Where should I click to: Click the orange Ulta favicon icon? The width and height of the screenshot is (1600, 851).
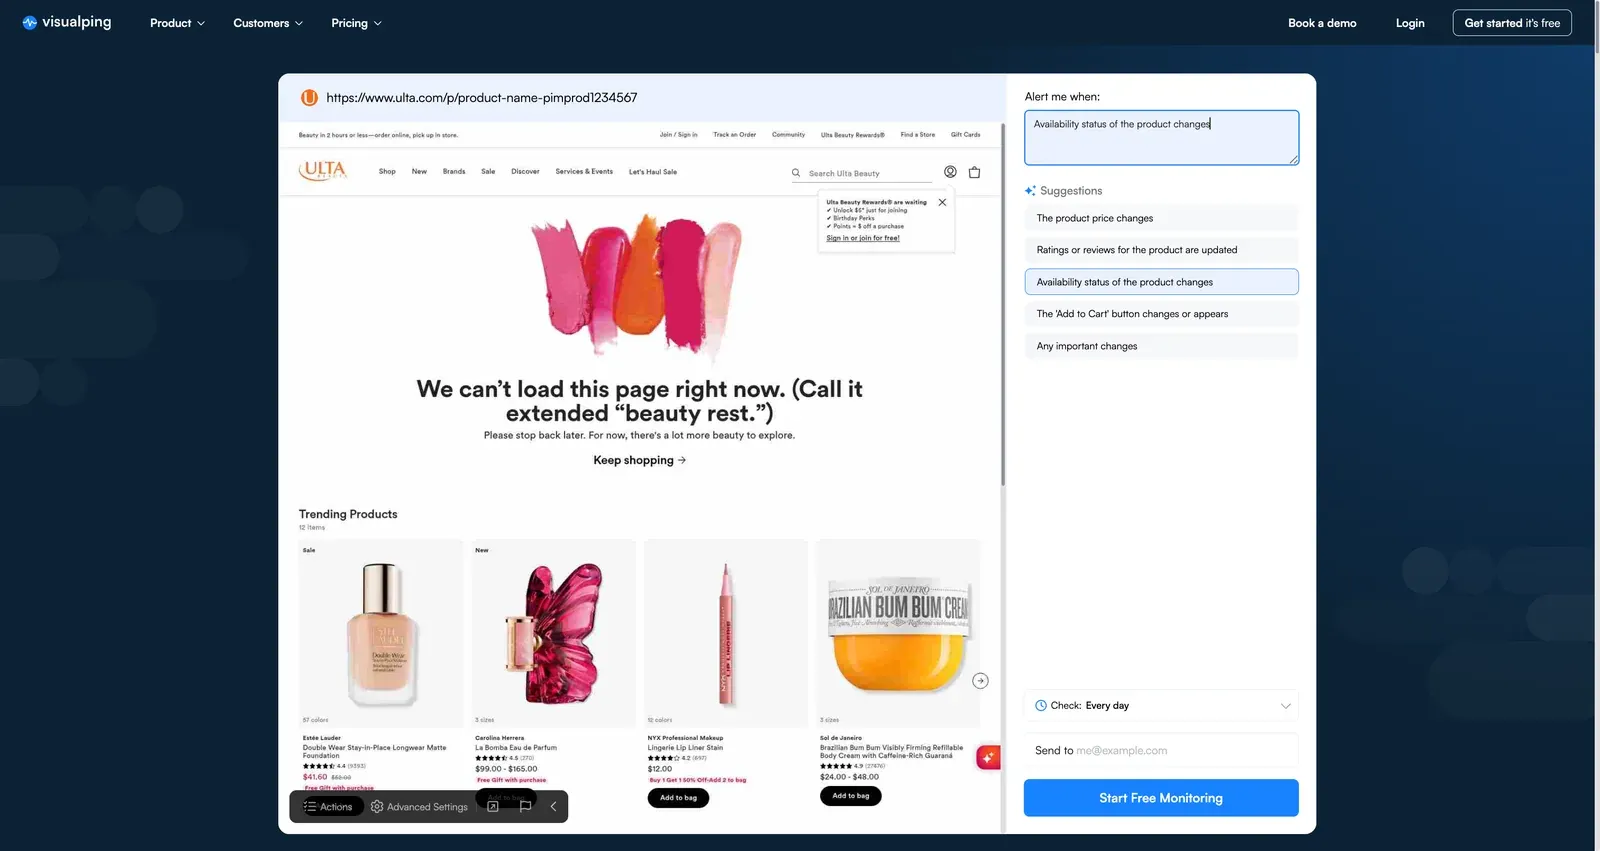coord(309,98)
